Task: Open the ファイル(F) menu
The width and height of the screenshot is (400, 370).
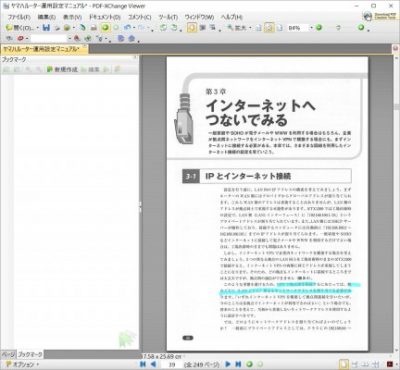Action: [x=19, y=17]
